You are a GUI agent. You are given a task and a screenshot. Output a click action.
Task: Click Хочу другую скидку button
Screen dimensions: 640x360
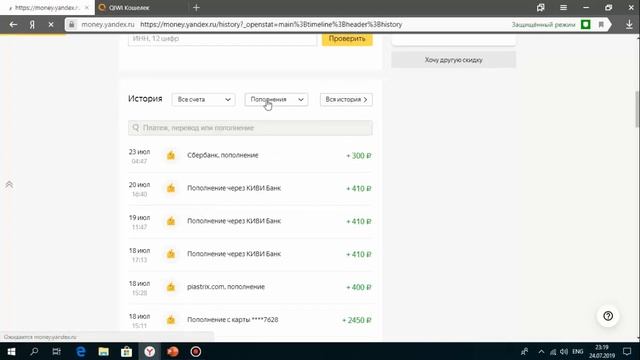(x=453, y=60)
